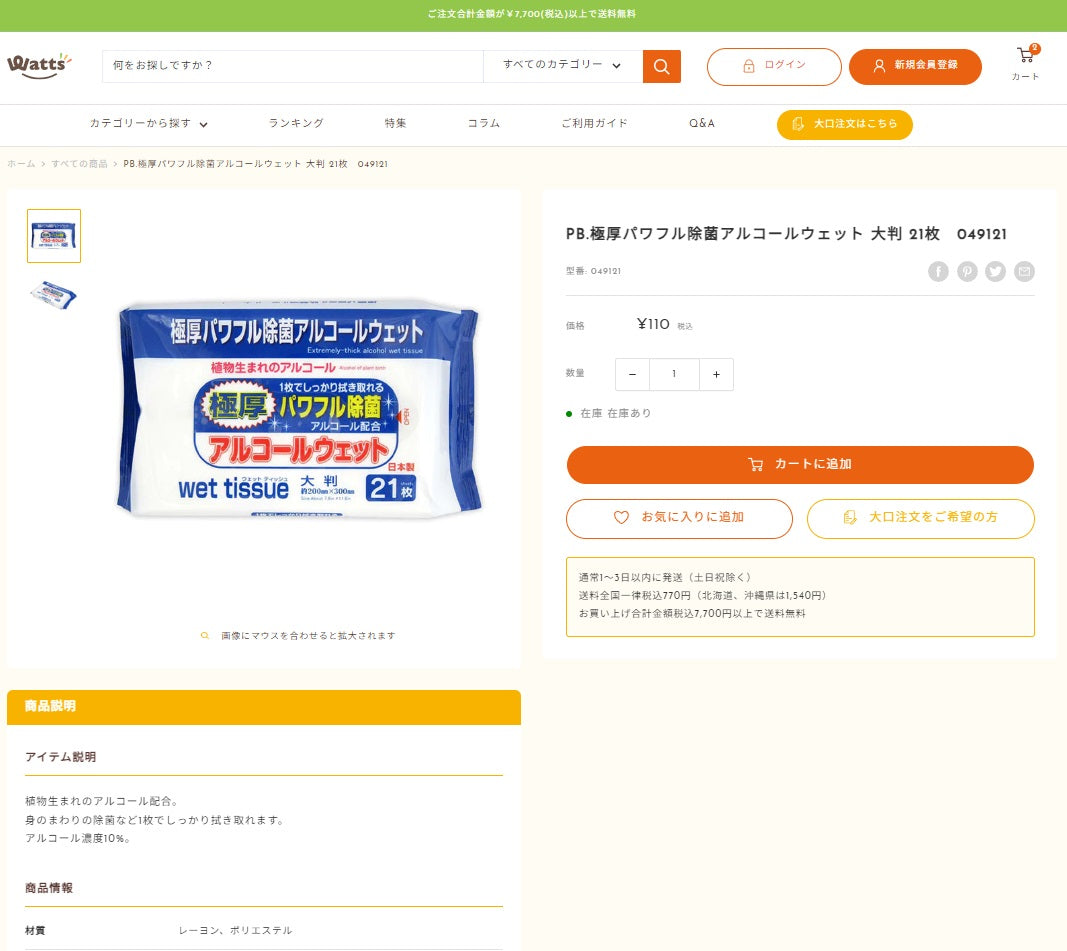Click すべての商品 breadcrumb link
The width and height of the screenshot is (1067, 951).
click(79, 164)
